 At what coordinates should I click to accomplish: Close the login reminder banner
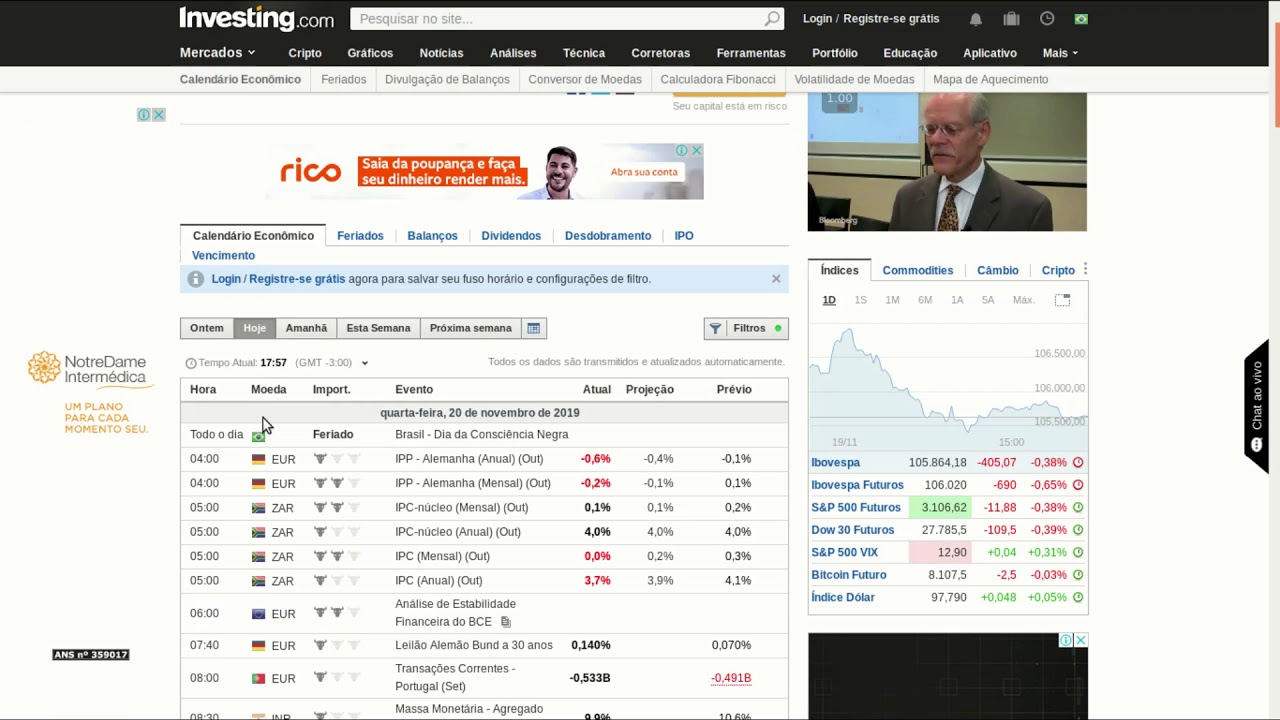[x=776, y=279]
